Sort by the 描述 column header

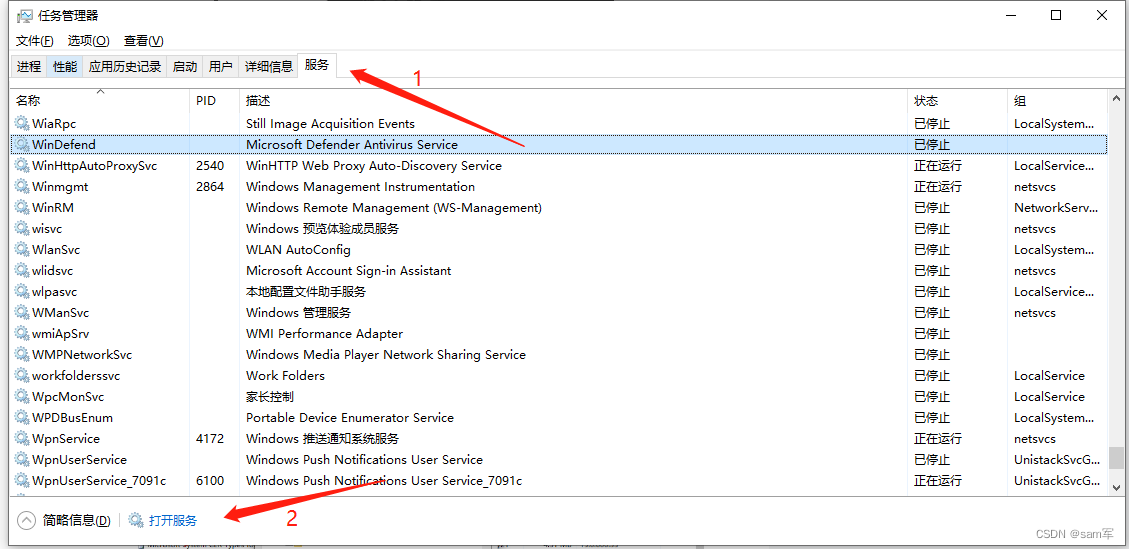[x=573, y=101]
